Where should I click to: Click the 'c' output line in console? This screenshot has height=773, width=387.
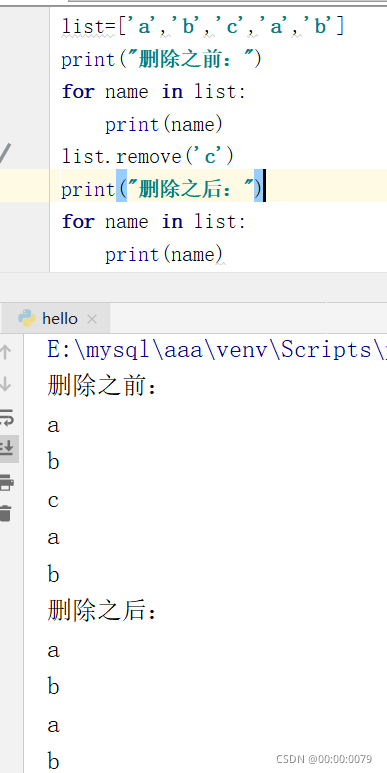[x=53, y=500]
